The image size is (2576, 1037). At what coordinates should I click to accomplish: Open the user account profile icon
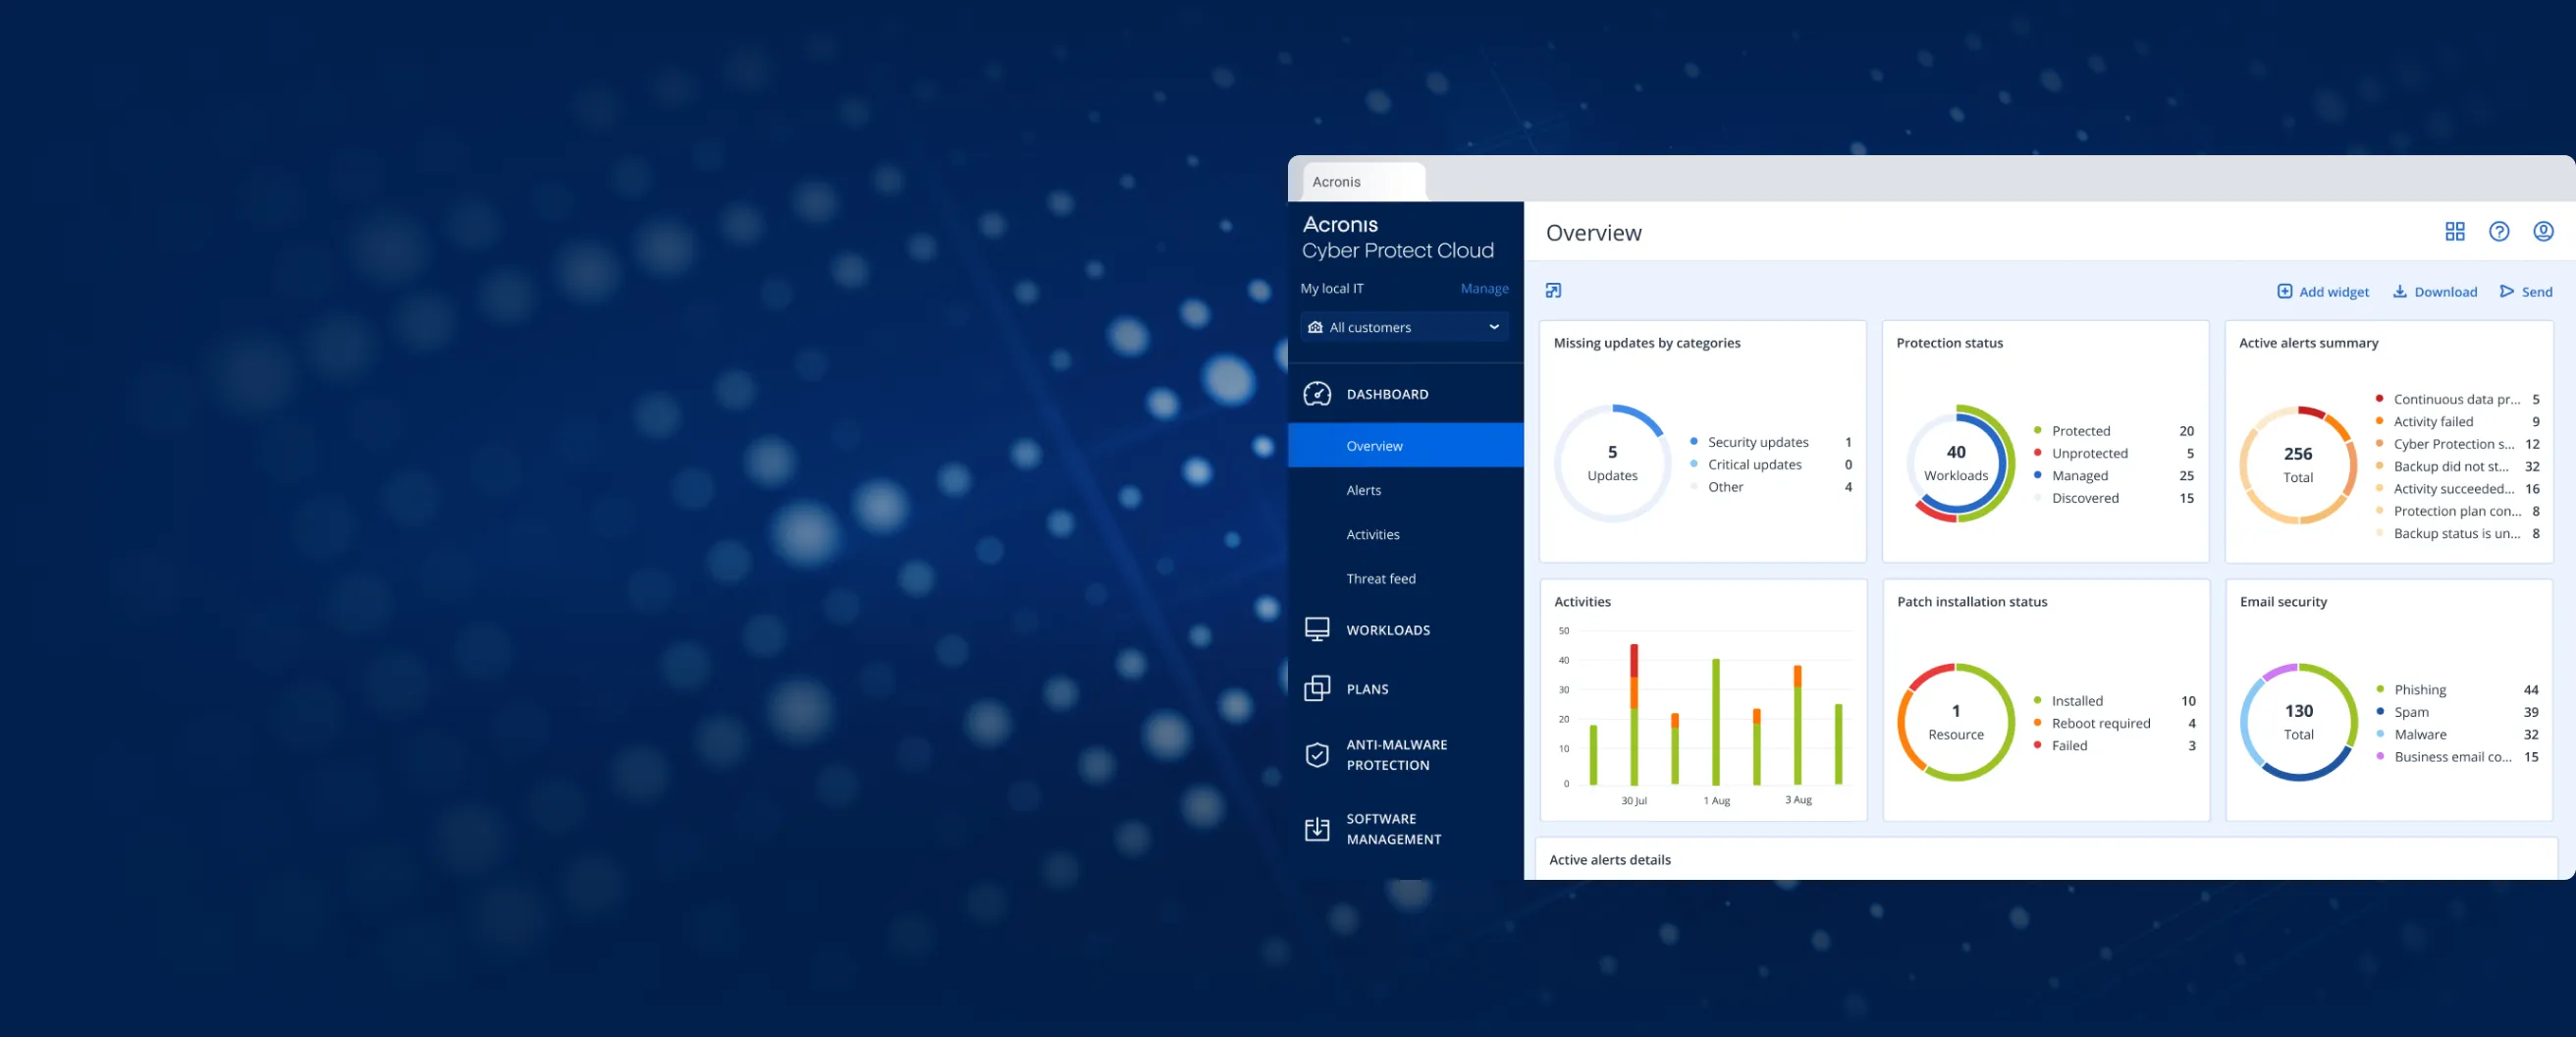tap(2542, 232)
